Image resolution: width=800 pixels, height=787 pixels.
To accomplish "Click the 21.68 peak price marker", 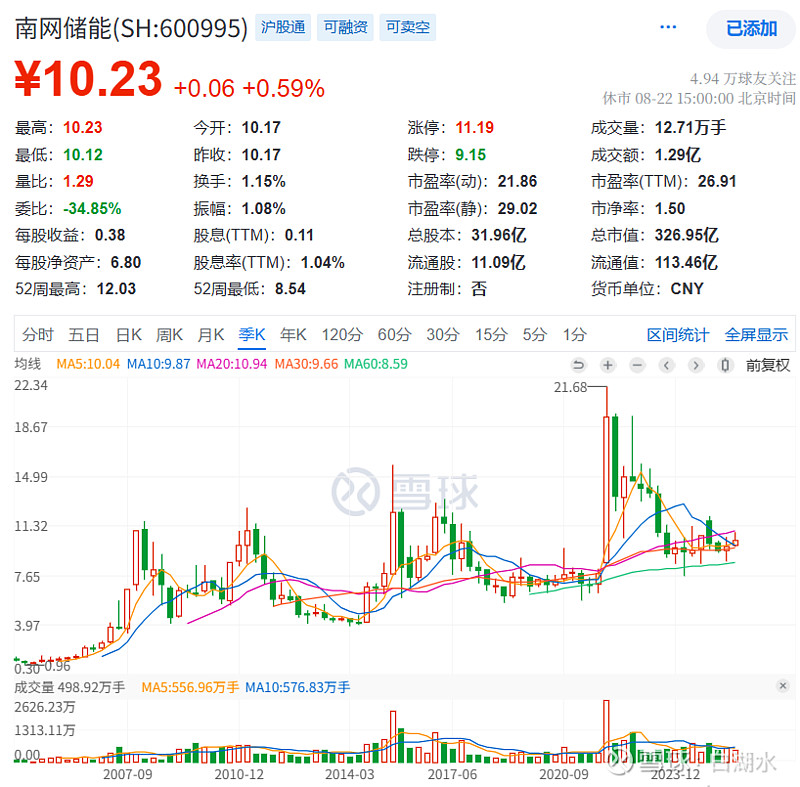I will [570, 388].
